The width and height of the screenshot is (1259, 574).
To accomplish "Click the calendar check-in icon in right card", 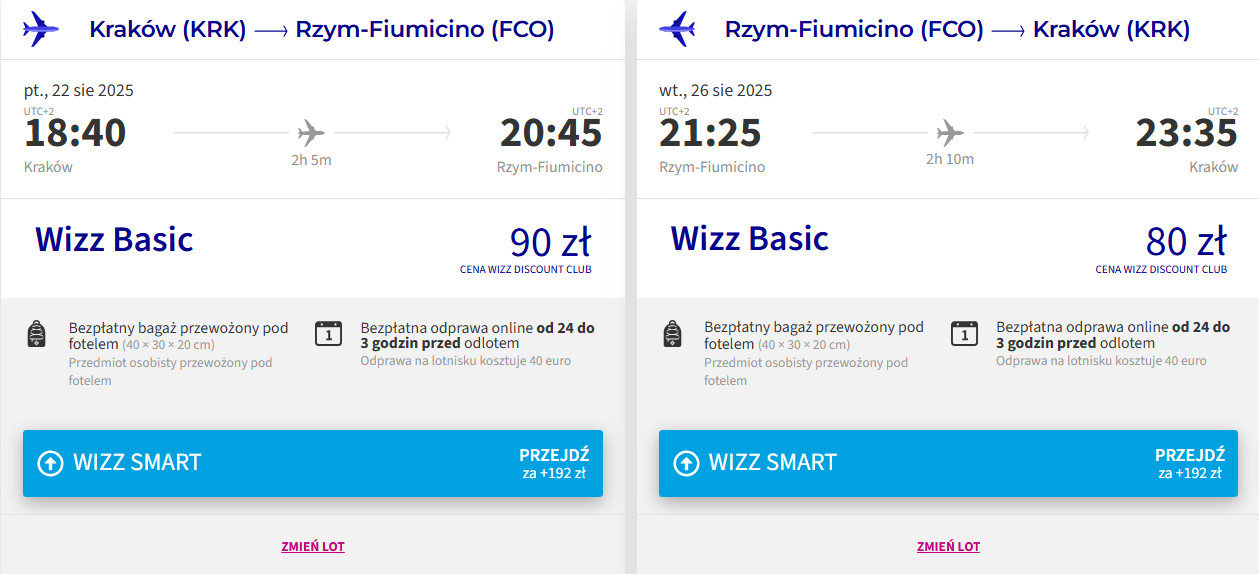I will [964, 334].
